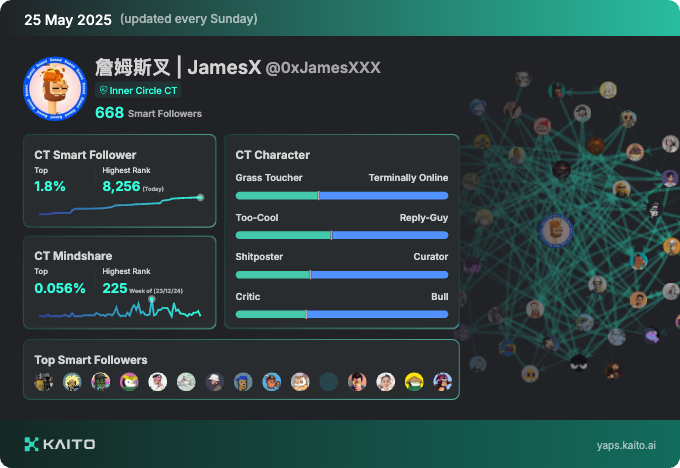Click the Top Smart Followers heading
This screenshot has width=680, height=468.
click(91, 360)
